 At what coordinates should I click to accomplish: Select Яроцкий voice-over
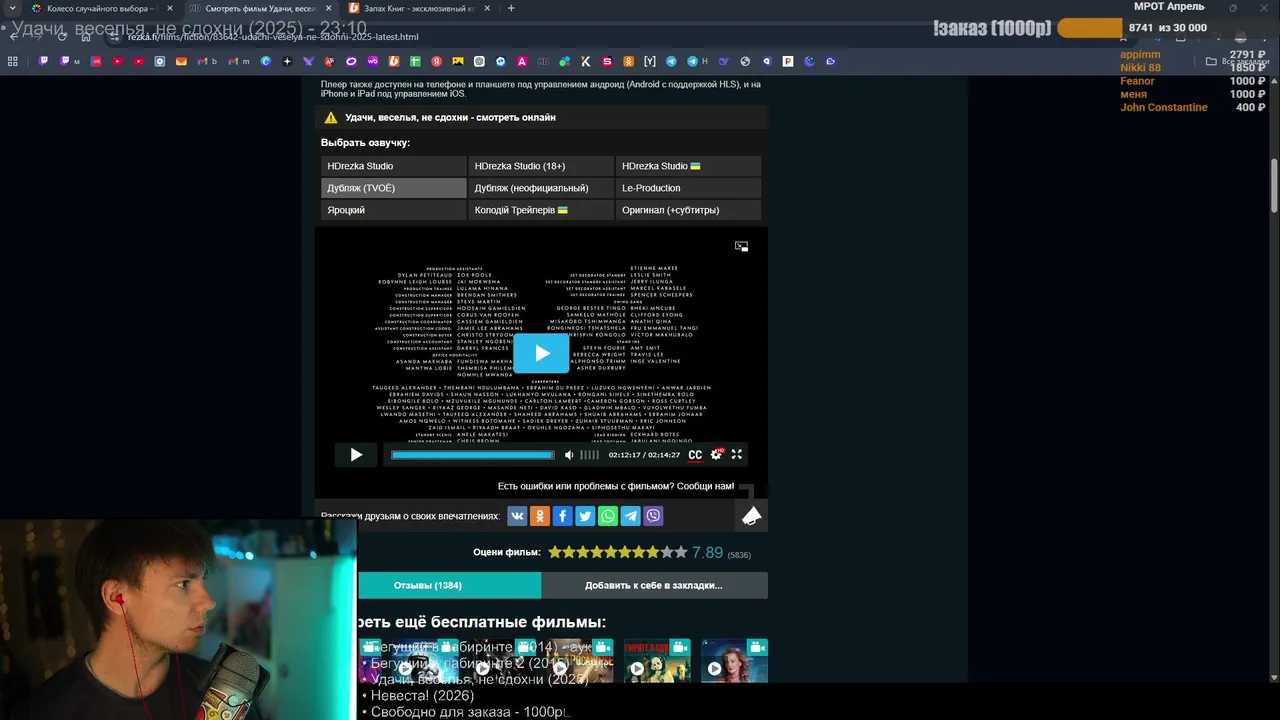click(x=393, y=210)
